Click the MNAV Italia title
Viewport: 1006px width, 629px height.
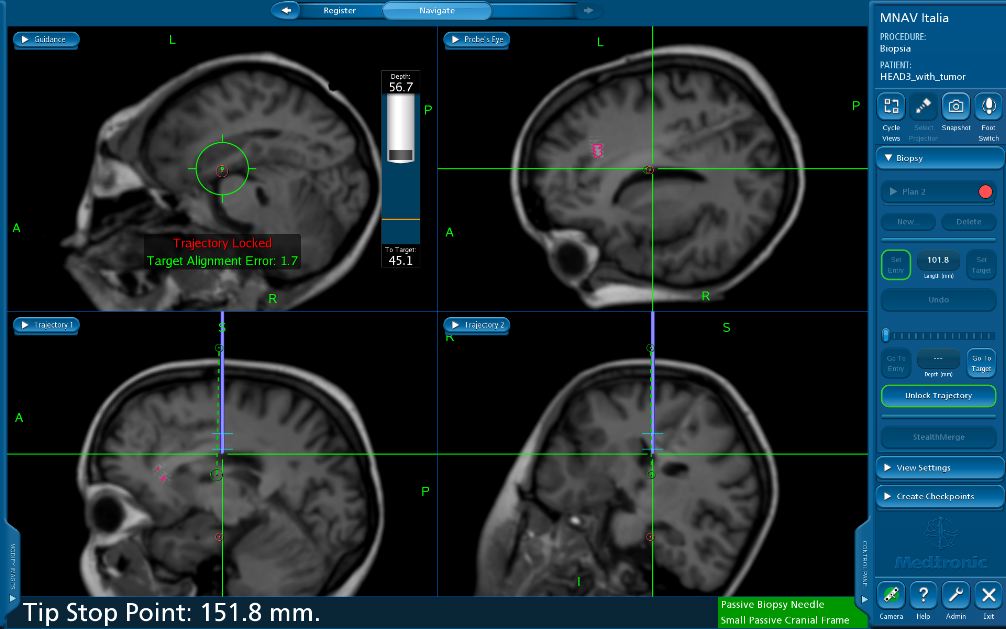914,18
